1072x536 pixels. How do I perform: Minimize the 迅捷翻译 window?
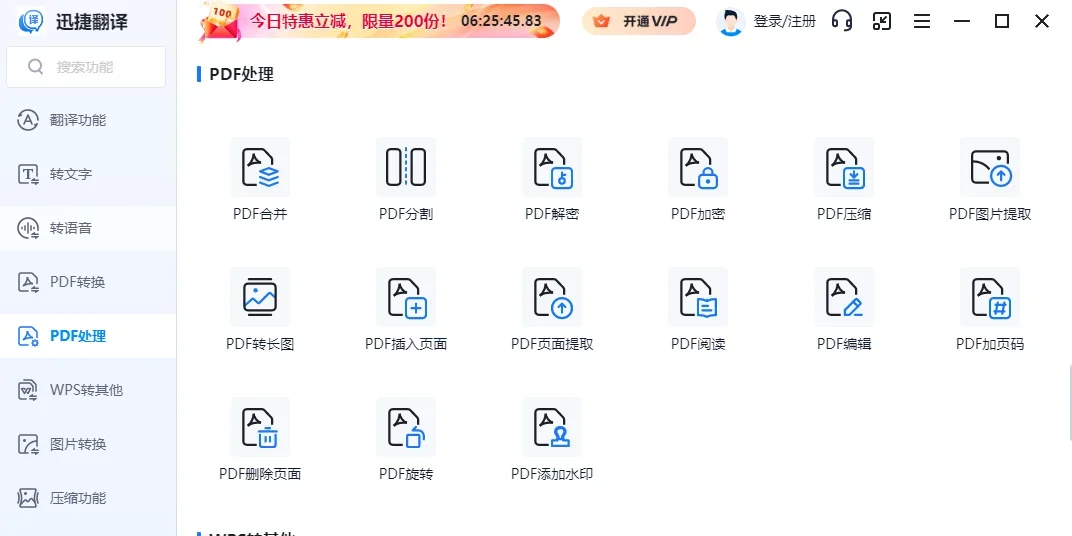click(962, 21)
